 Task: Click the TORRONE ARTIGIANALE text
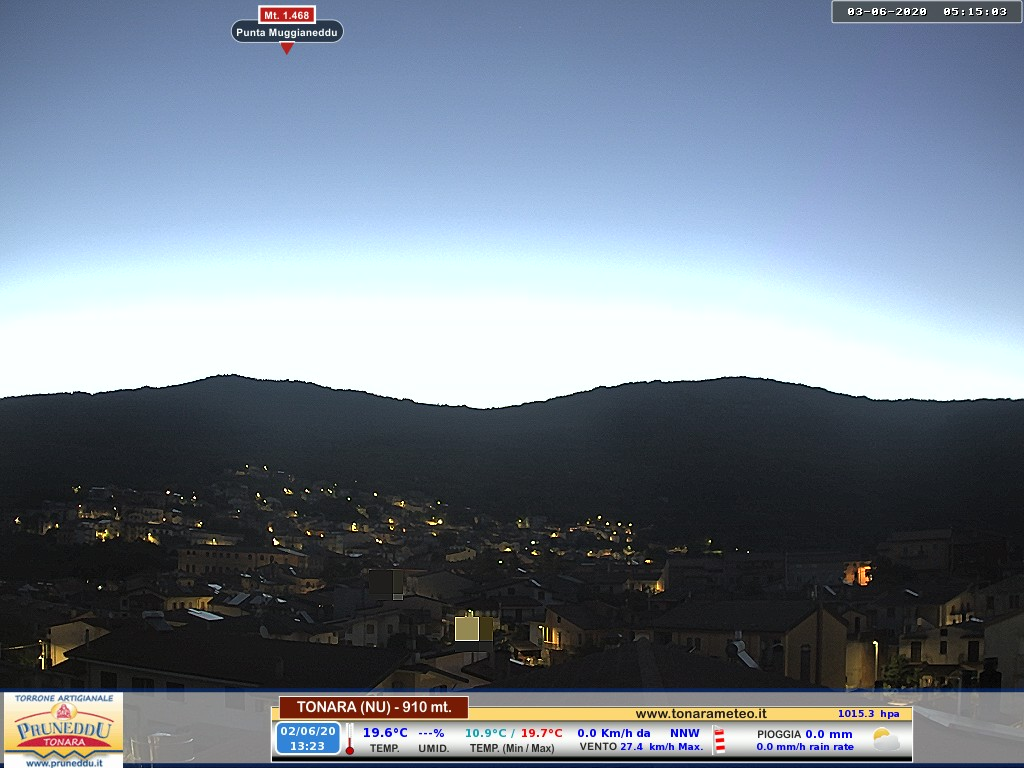[x=63, y=698]
